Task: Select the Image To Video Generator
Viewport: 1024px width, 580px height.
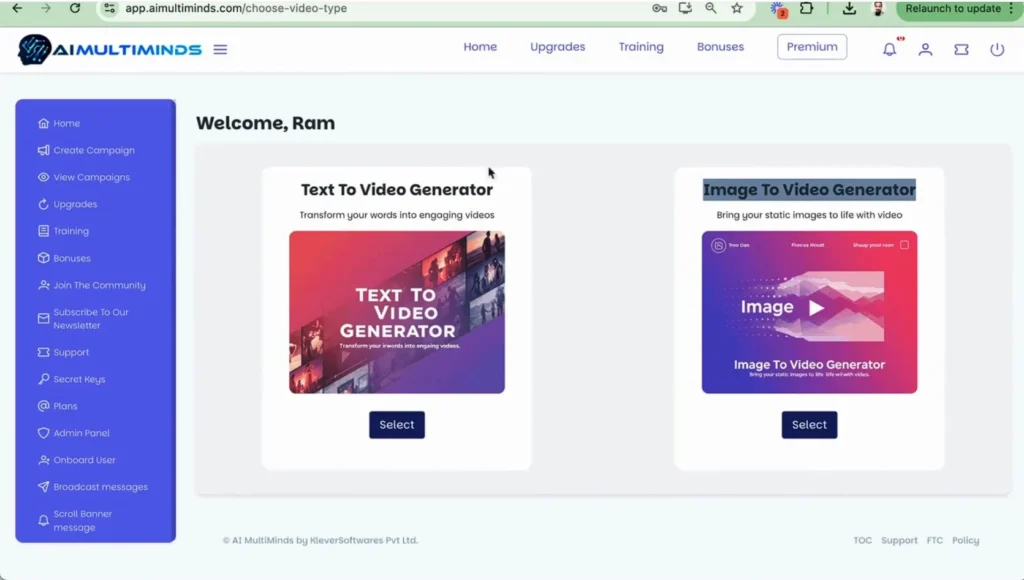Action: [x=809, y=425]
